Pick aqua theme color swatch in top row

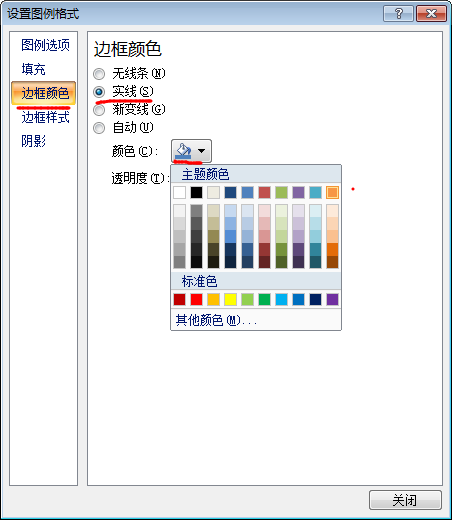tap(315, 192)
